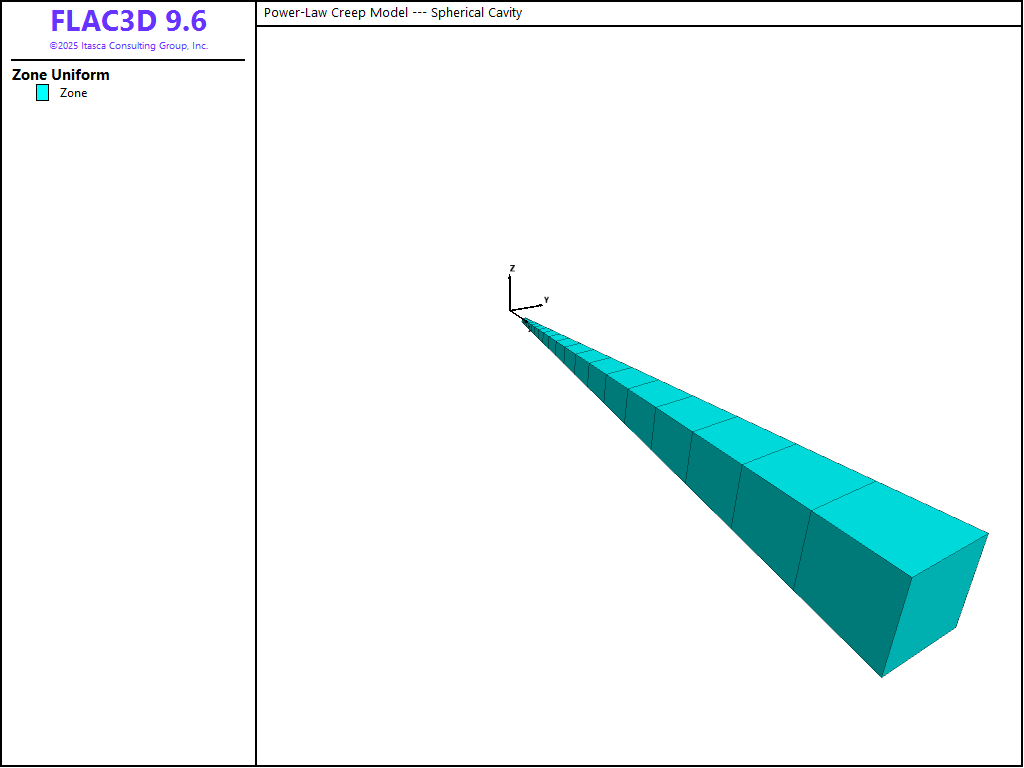Open the Itasca Consulting Group copyright text
Image resolution: width=1024 pixels, height=768 pixels.
coord(128,46)
